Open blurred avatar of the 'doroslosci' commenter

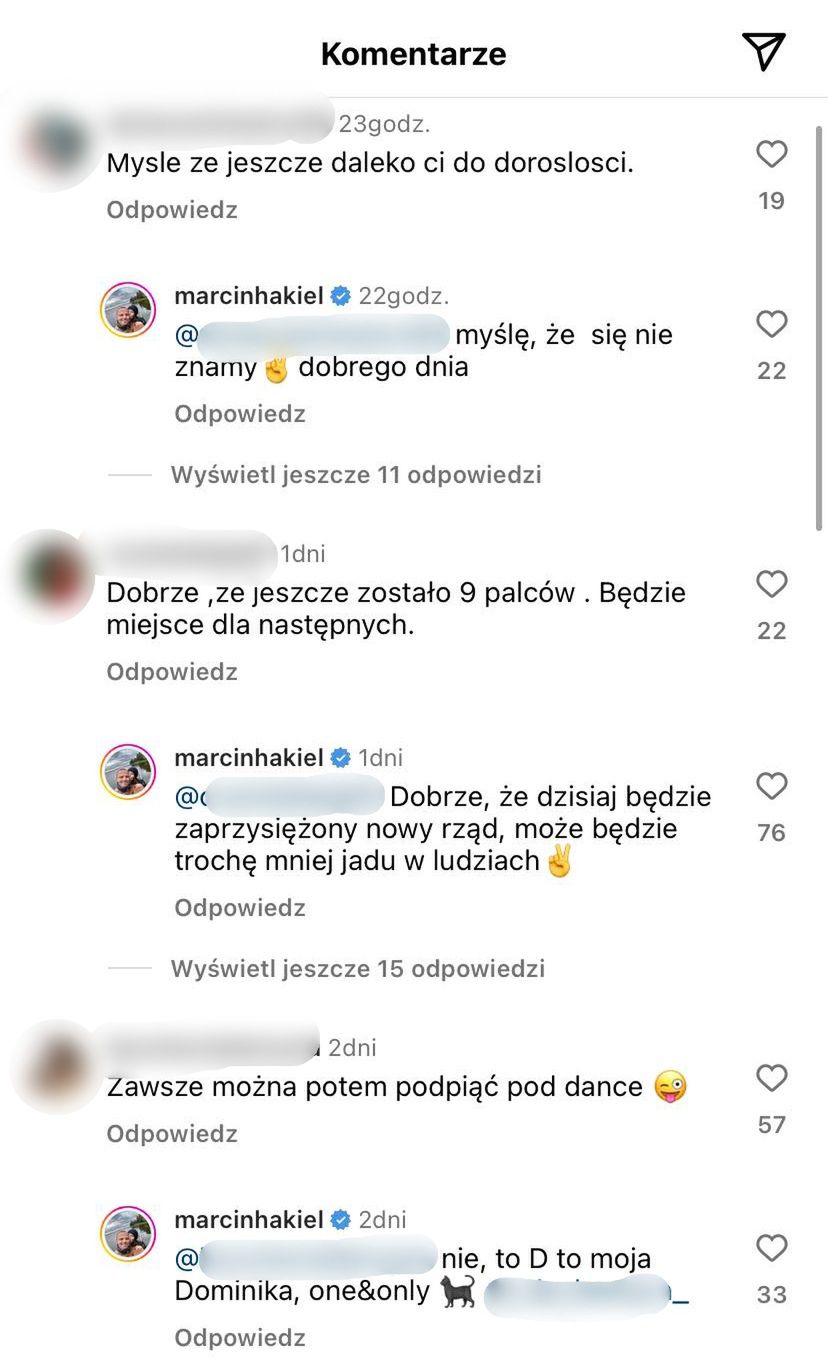tap(54, 145)
